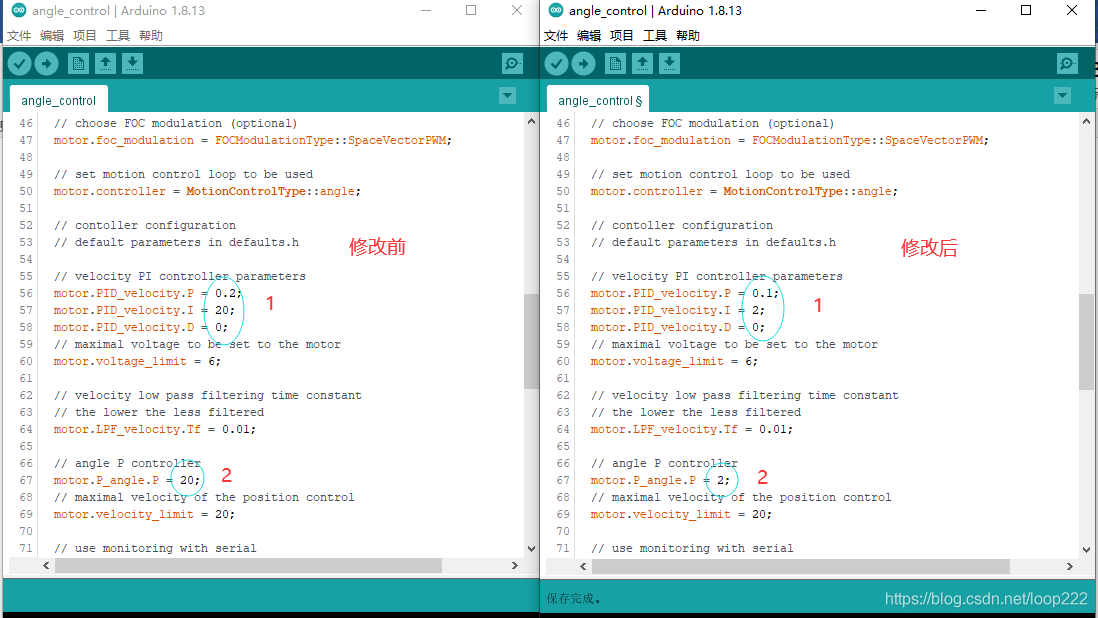This screenshot has width=1098, height=618.
Task: Open sketch icon in right window
Action: click(x=642, y=64)
